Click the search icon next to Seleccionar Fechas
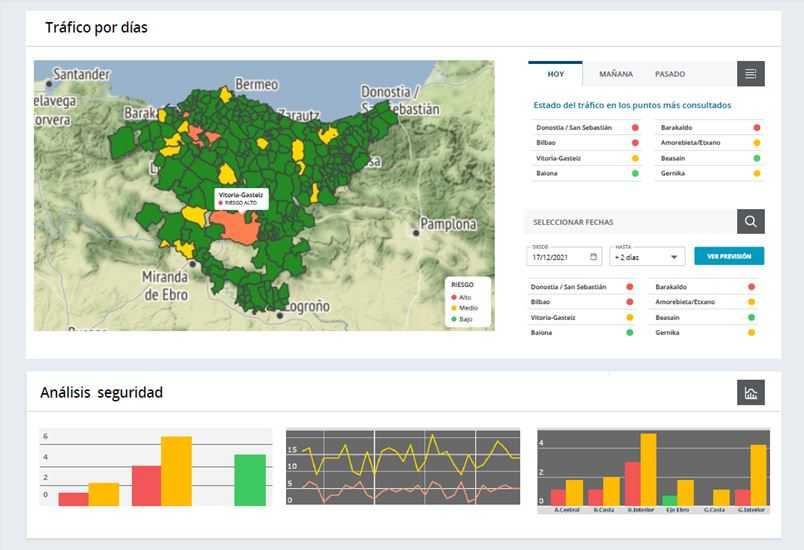The width and height of the screenshot is (804, 550). tap(751, 221)
